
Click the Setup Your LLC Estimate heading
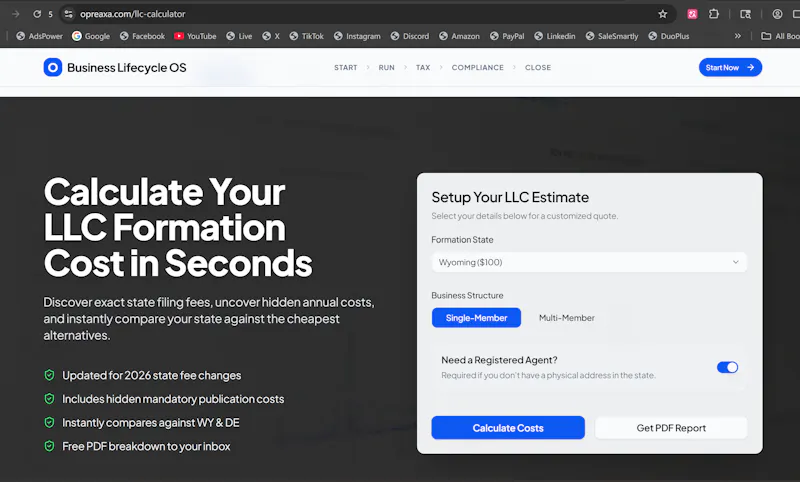(x=510, y=197)
